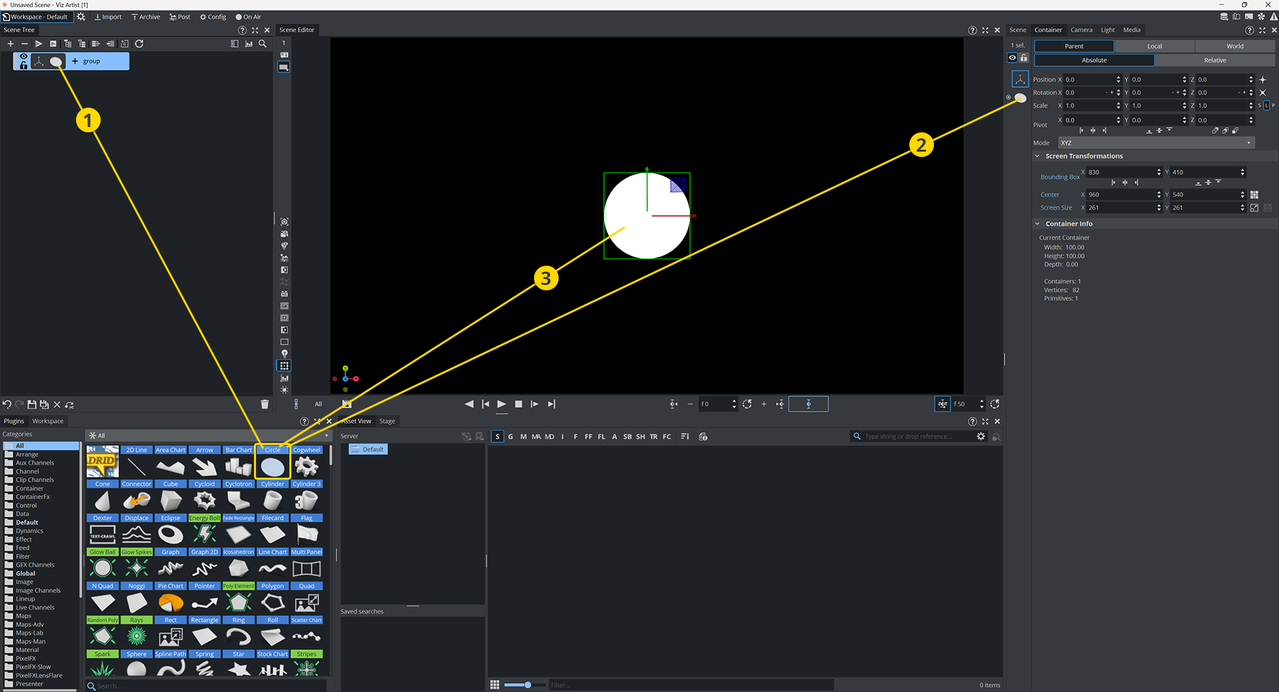Collapse the Screen Transformations section

[1037, 156]
